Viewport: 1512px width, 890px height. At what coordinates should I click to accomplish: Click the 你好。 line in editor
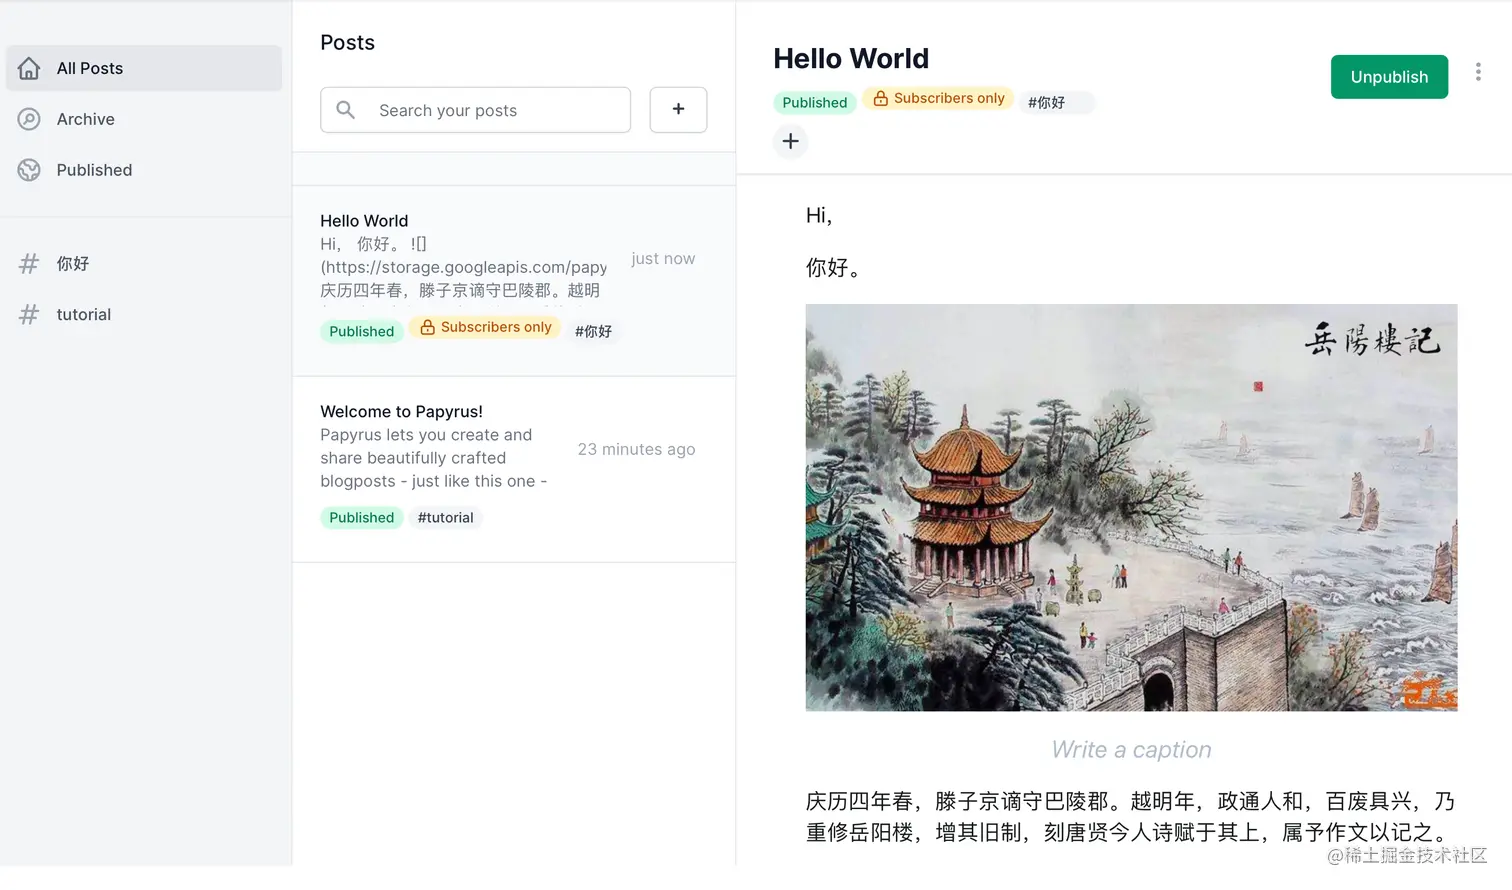[834, 268]
